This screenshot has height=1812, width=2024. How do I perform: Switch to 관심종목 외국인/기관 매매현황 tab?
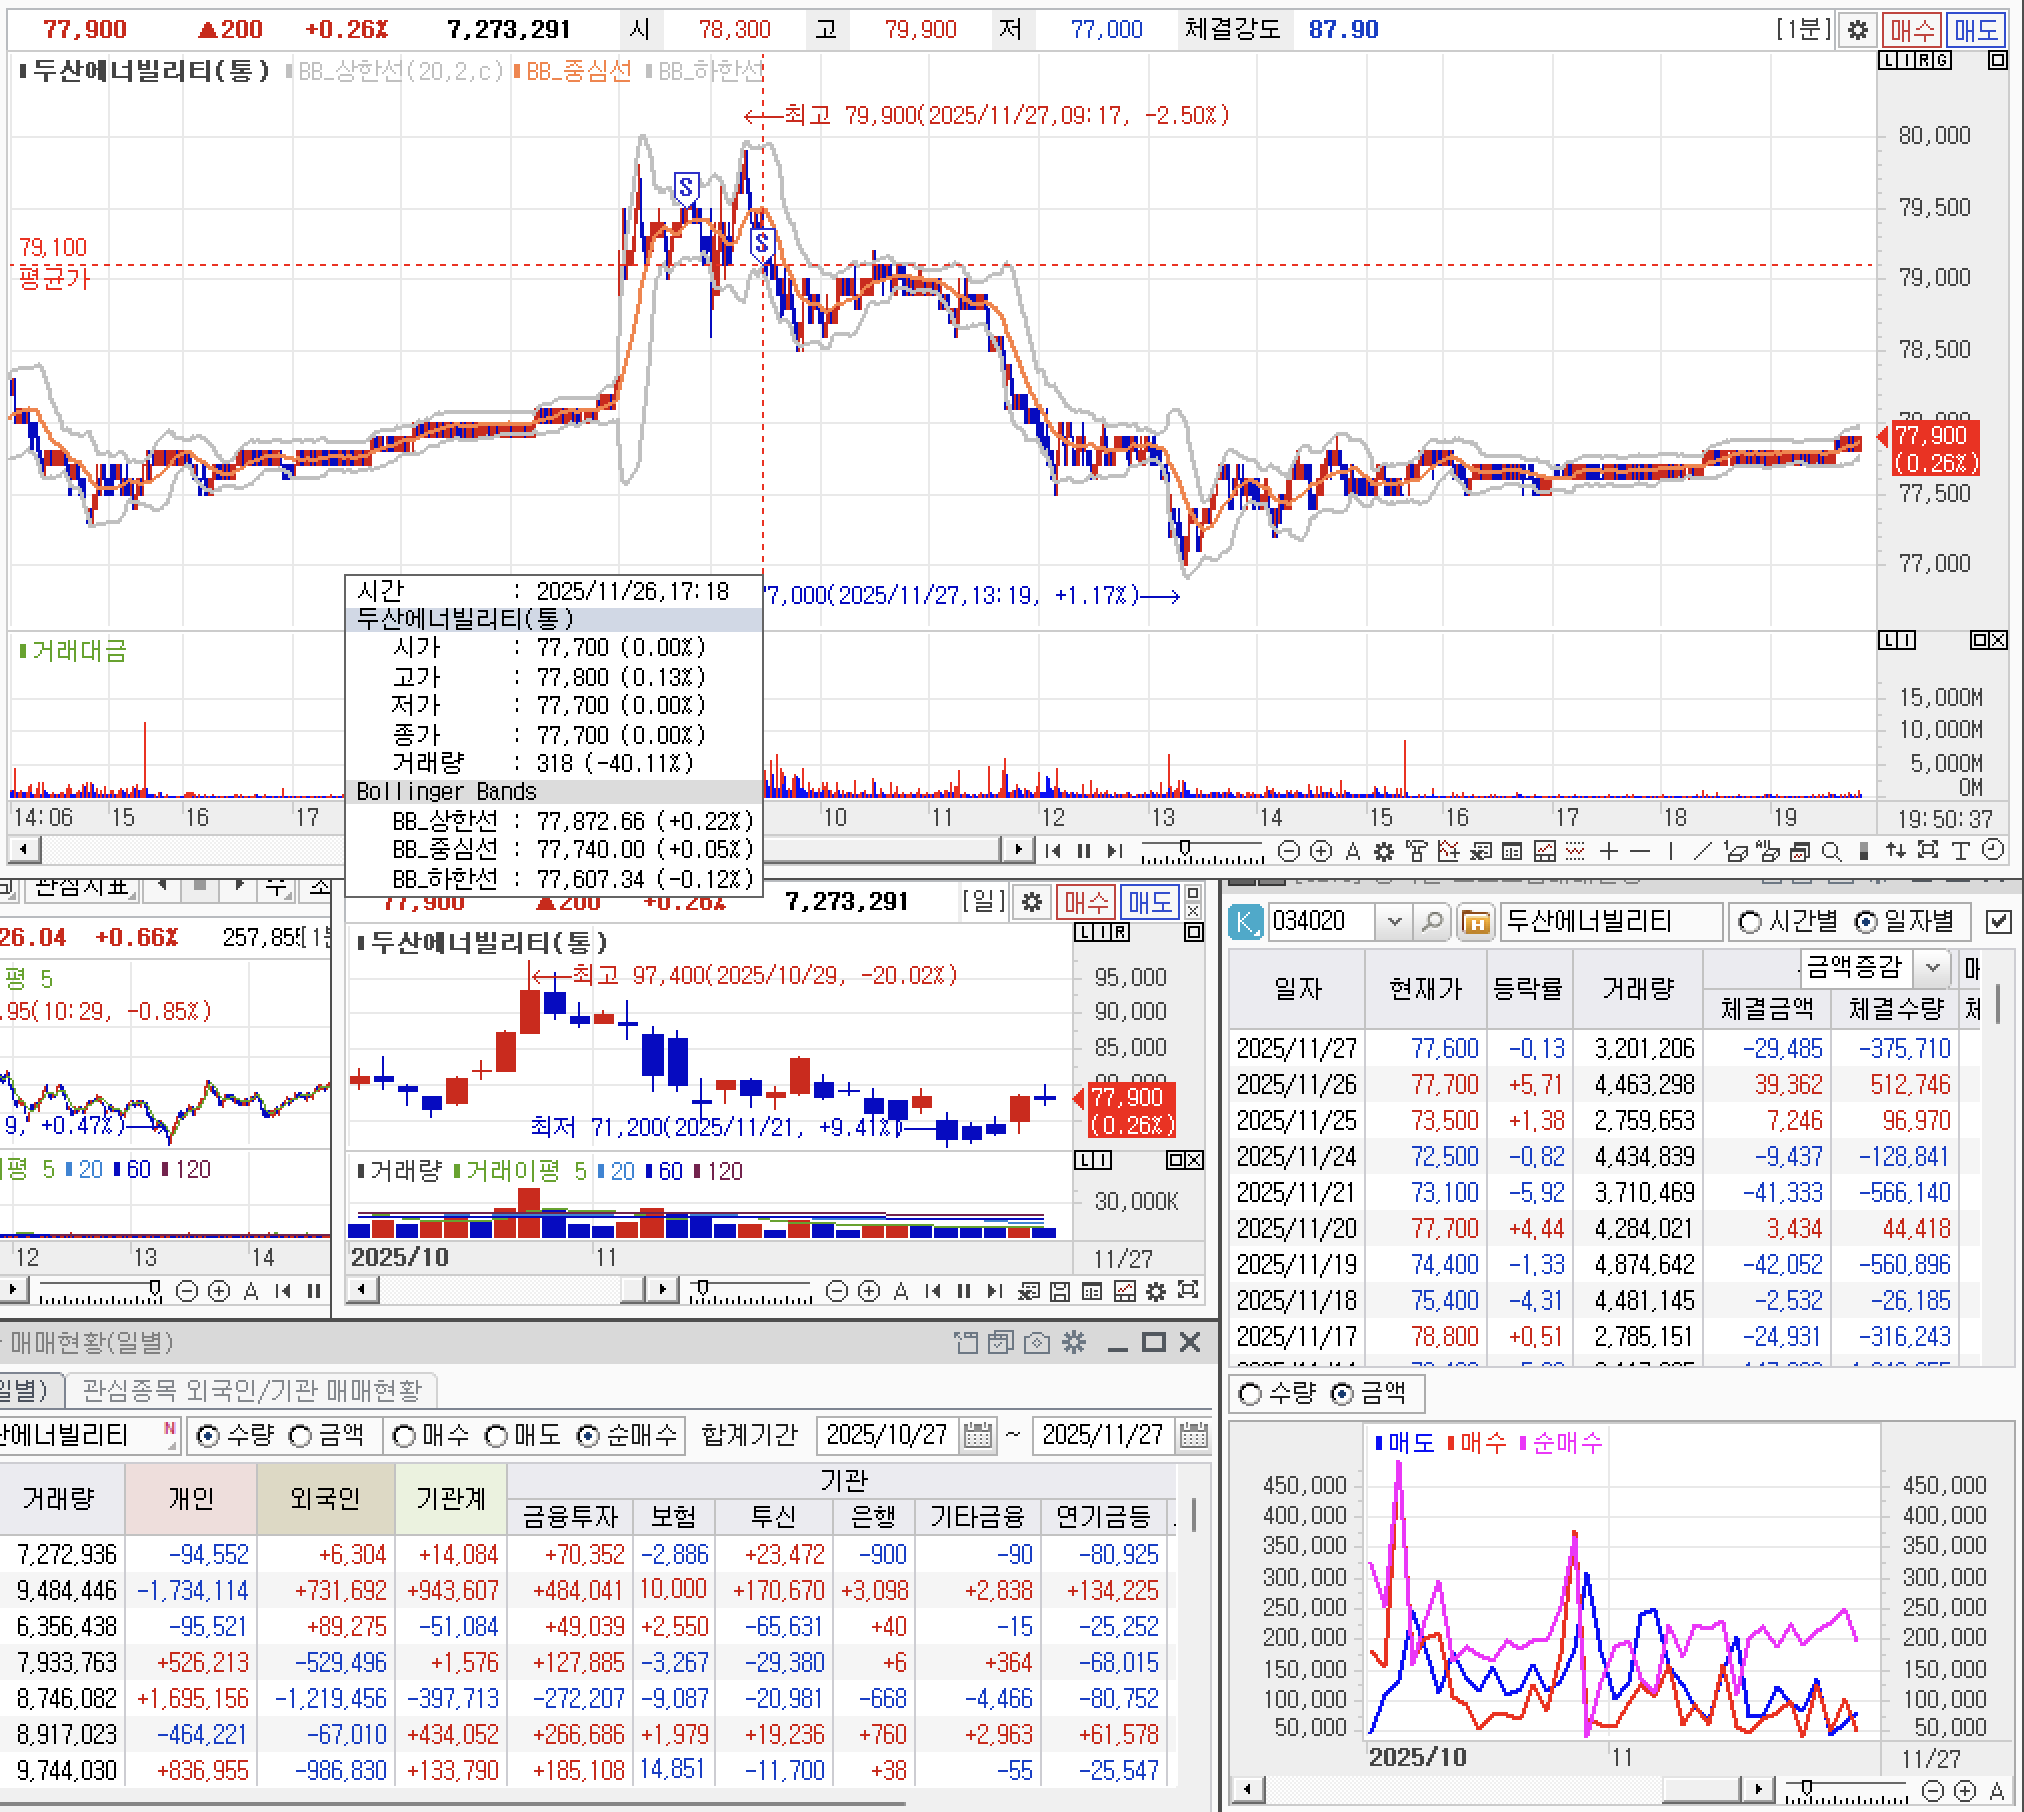click(252, 1389)
